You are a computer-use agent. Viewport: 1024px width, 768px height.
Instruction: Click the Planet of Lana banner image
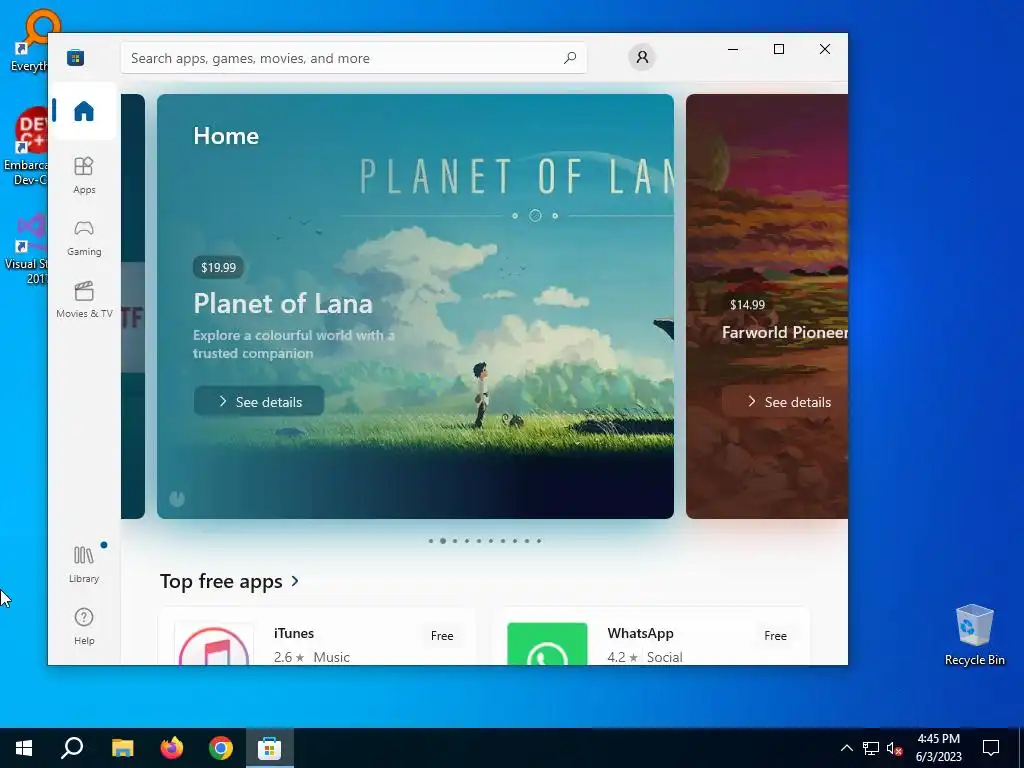point(415,306)
